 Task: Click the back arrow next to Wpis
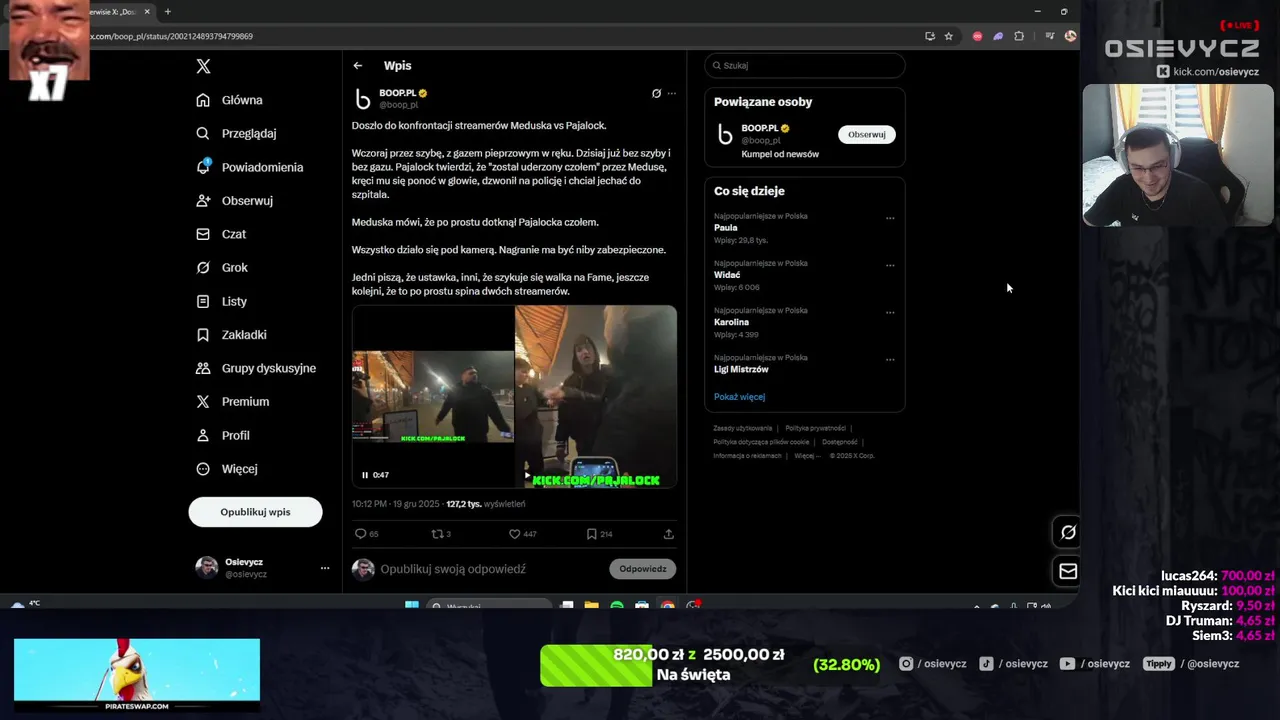pos(358,66)
